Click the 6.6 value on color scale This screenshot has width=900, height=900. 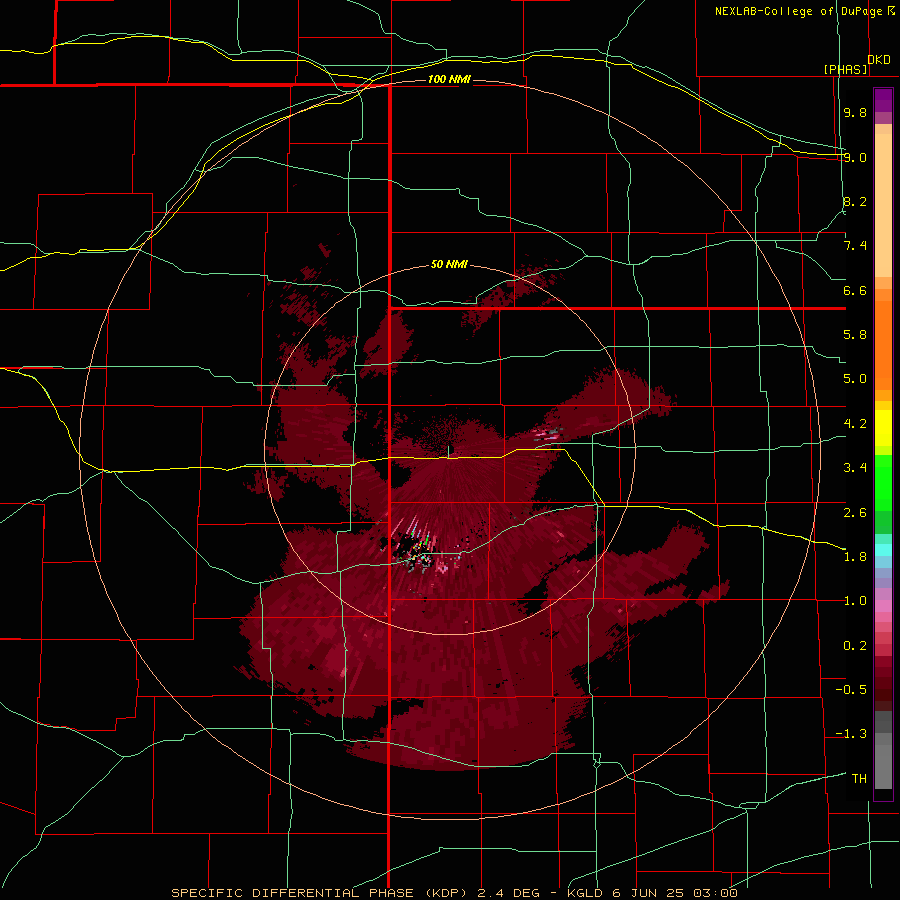point(855,290)
